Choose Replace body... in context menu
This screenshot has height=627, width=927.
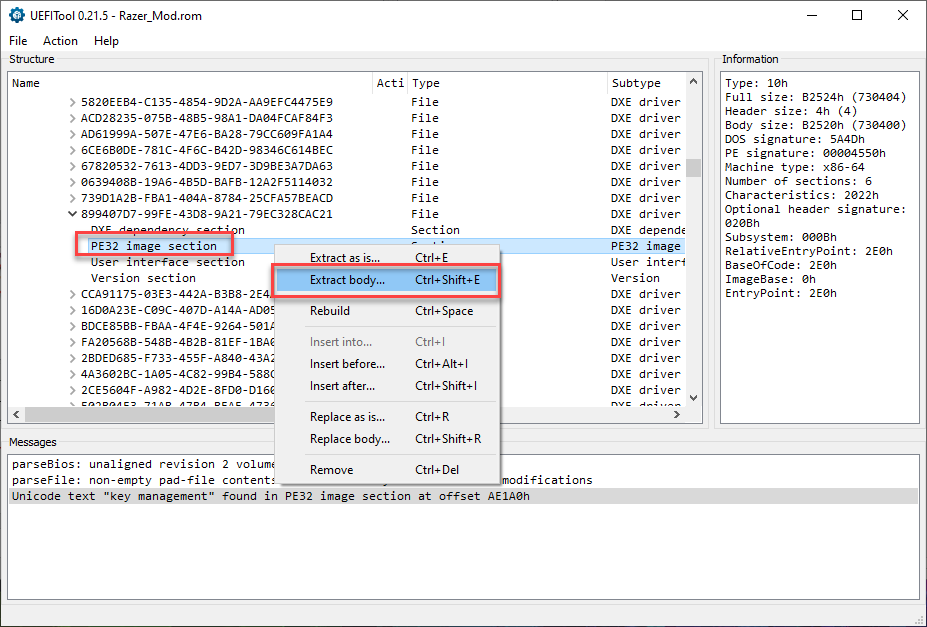click(387, 439)
